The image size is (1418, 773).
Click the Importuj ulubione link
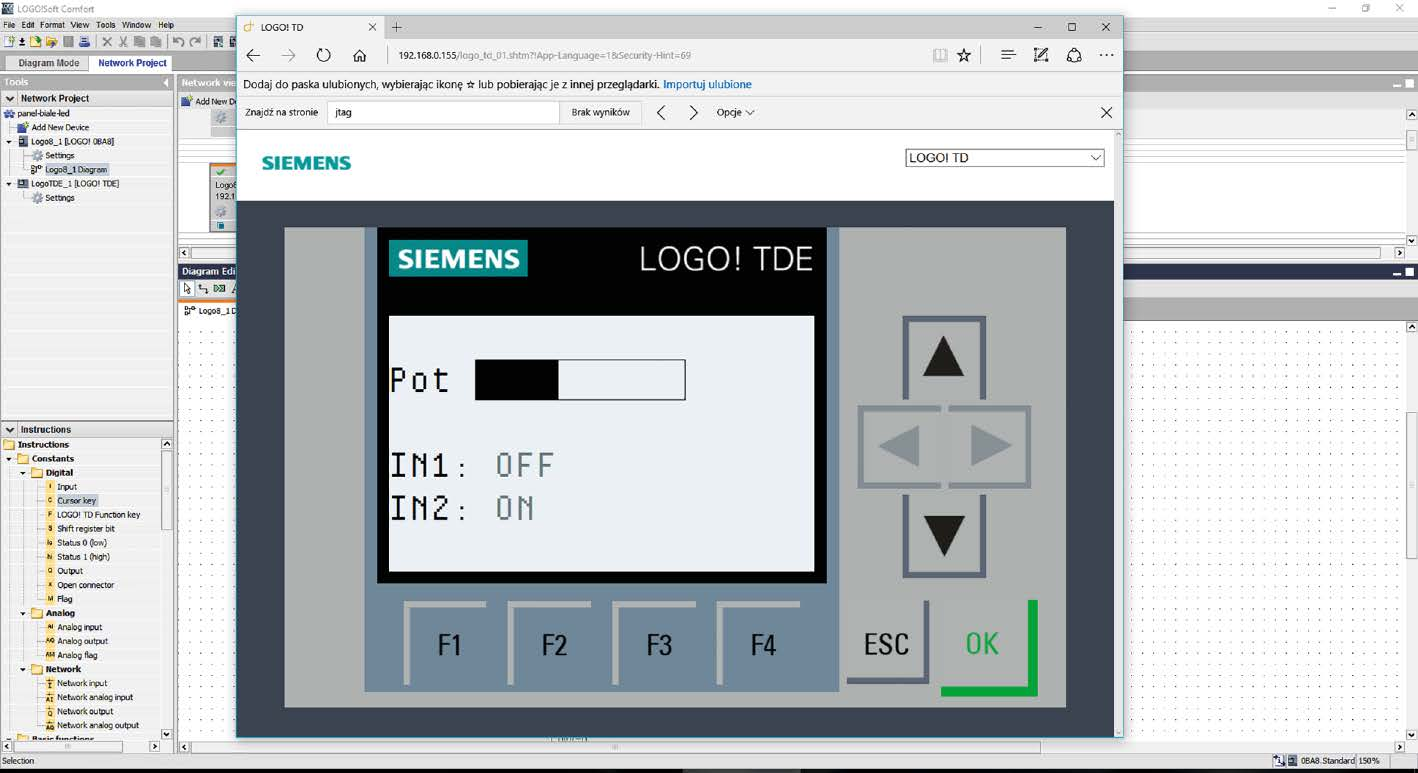coord(707,85)
